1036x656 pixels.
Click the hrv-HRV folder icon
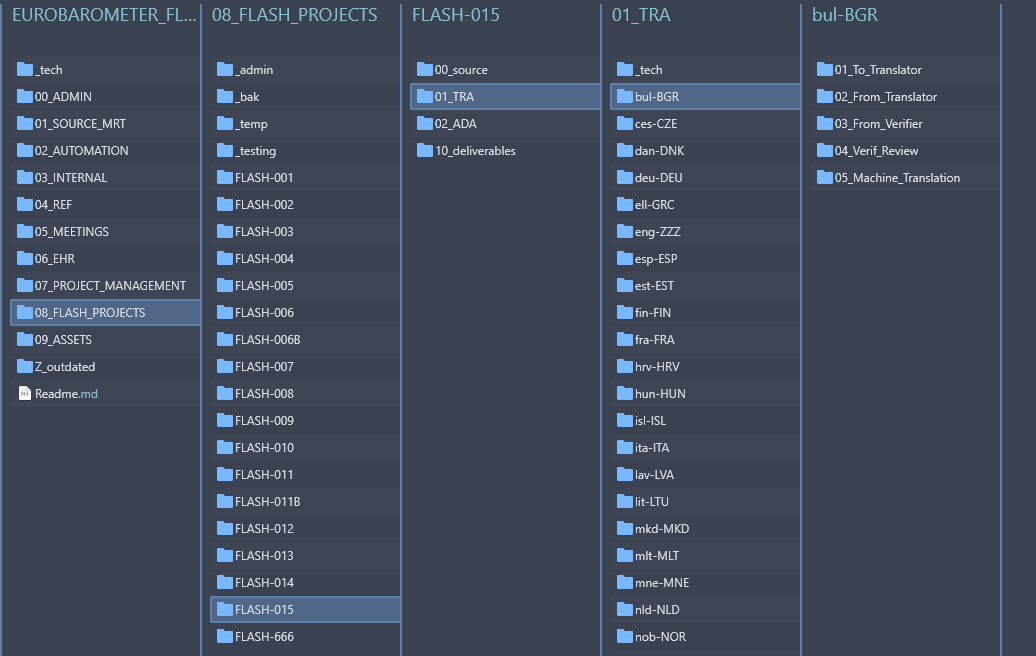tap(624, 366)
